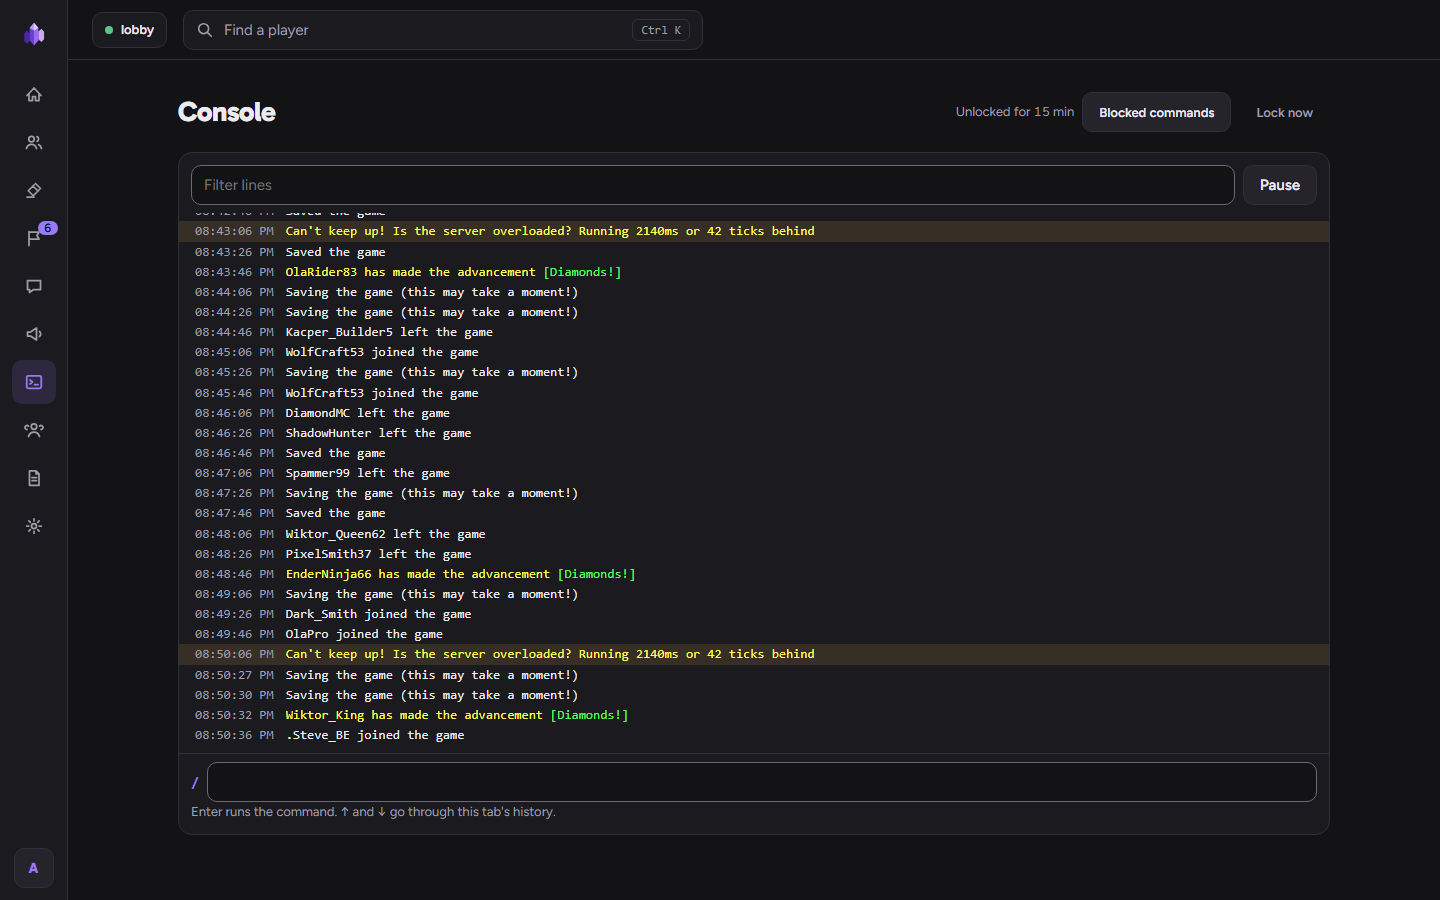Select the WolfCraft53 joined line at 08:45:46
The width and height of the screenshot is (1440, 900).
click(x=754, y=393)
